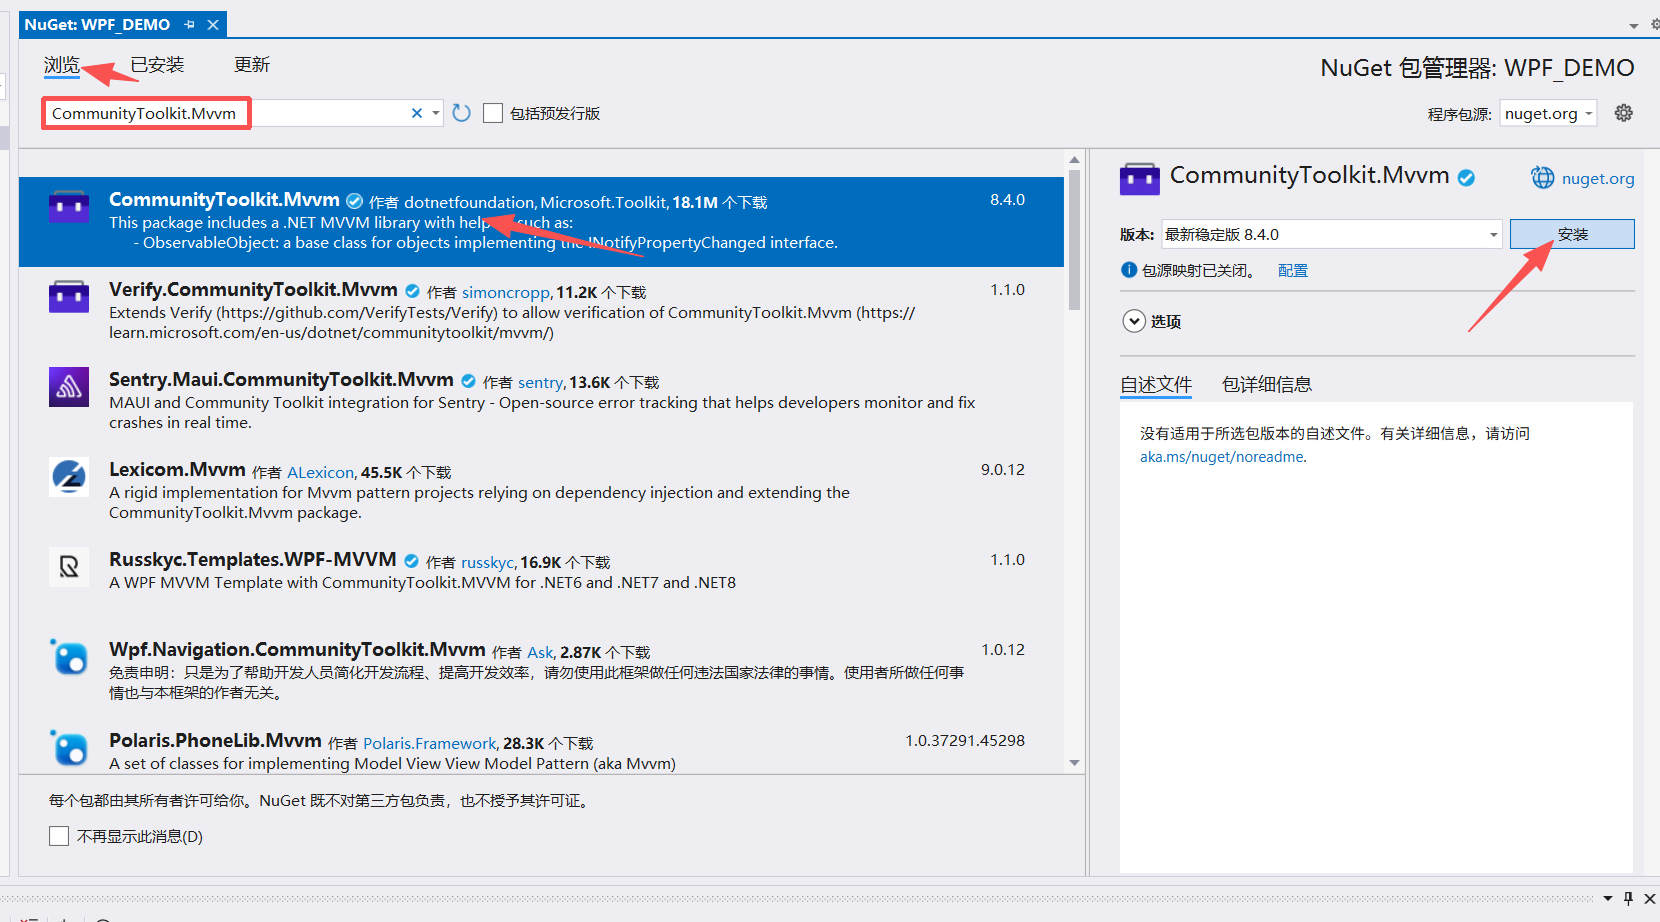The height and width of the screenshot is (922, 1660).
Task: Click version 9.0.12 of Lexicom.Mvvm
Action: [1003, 470]
